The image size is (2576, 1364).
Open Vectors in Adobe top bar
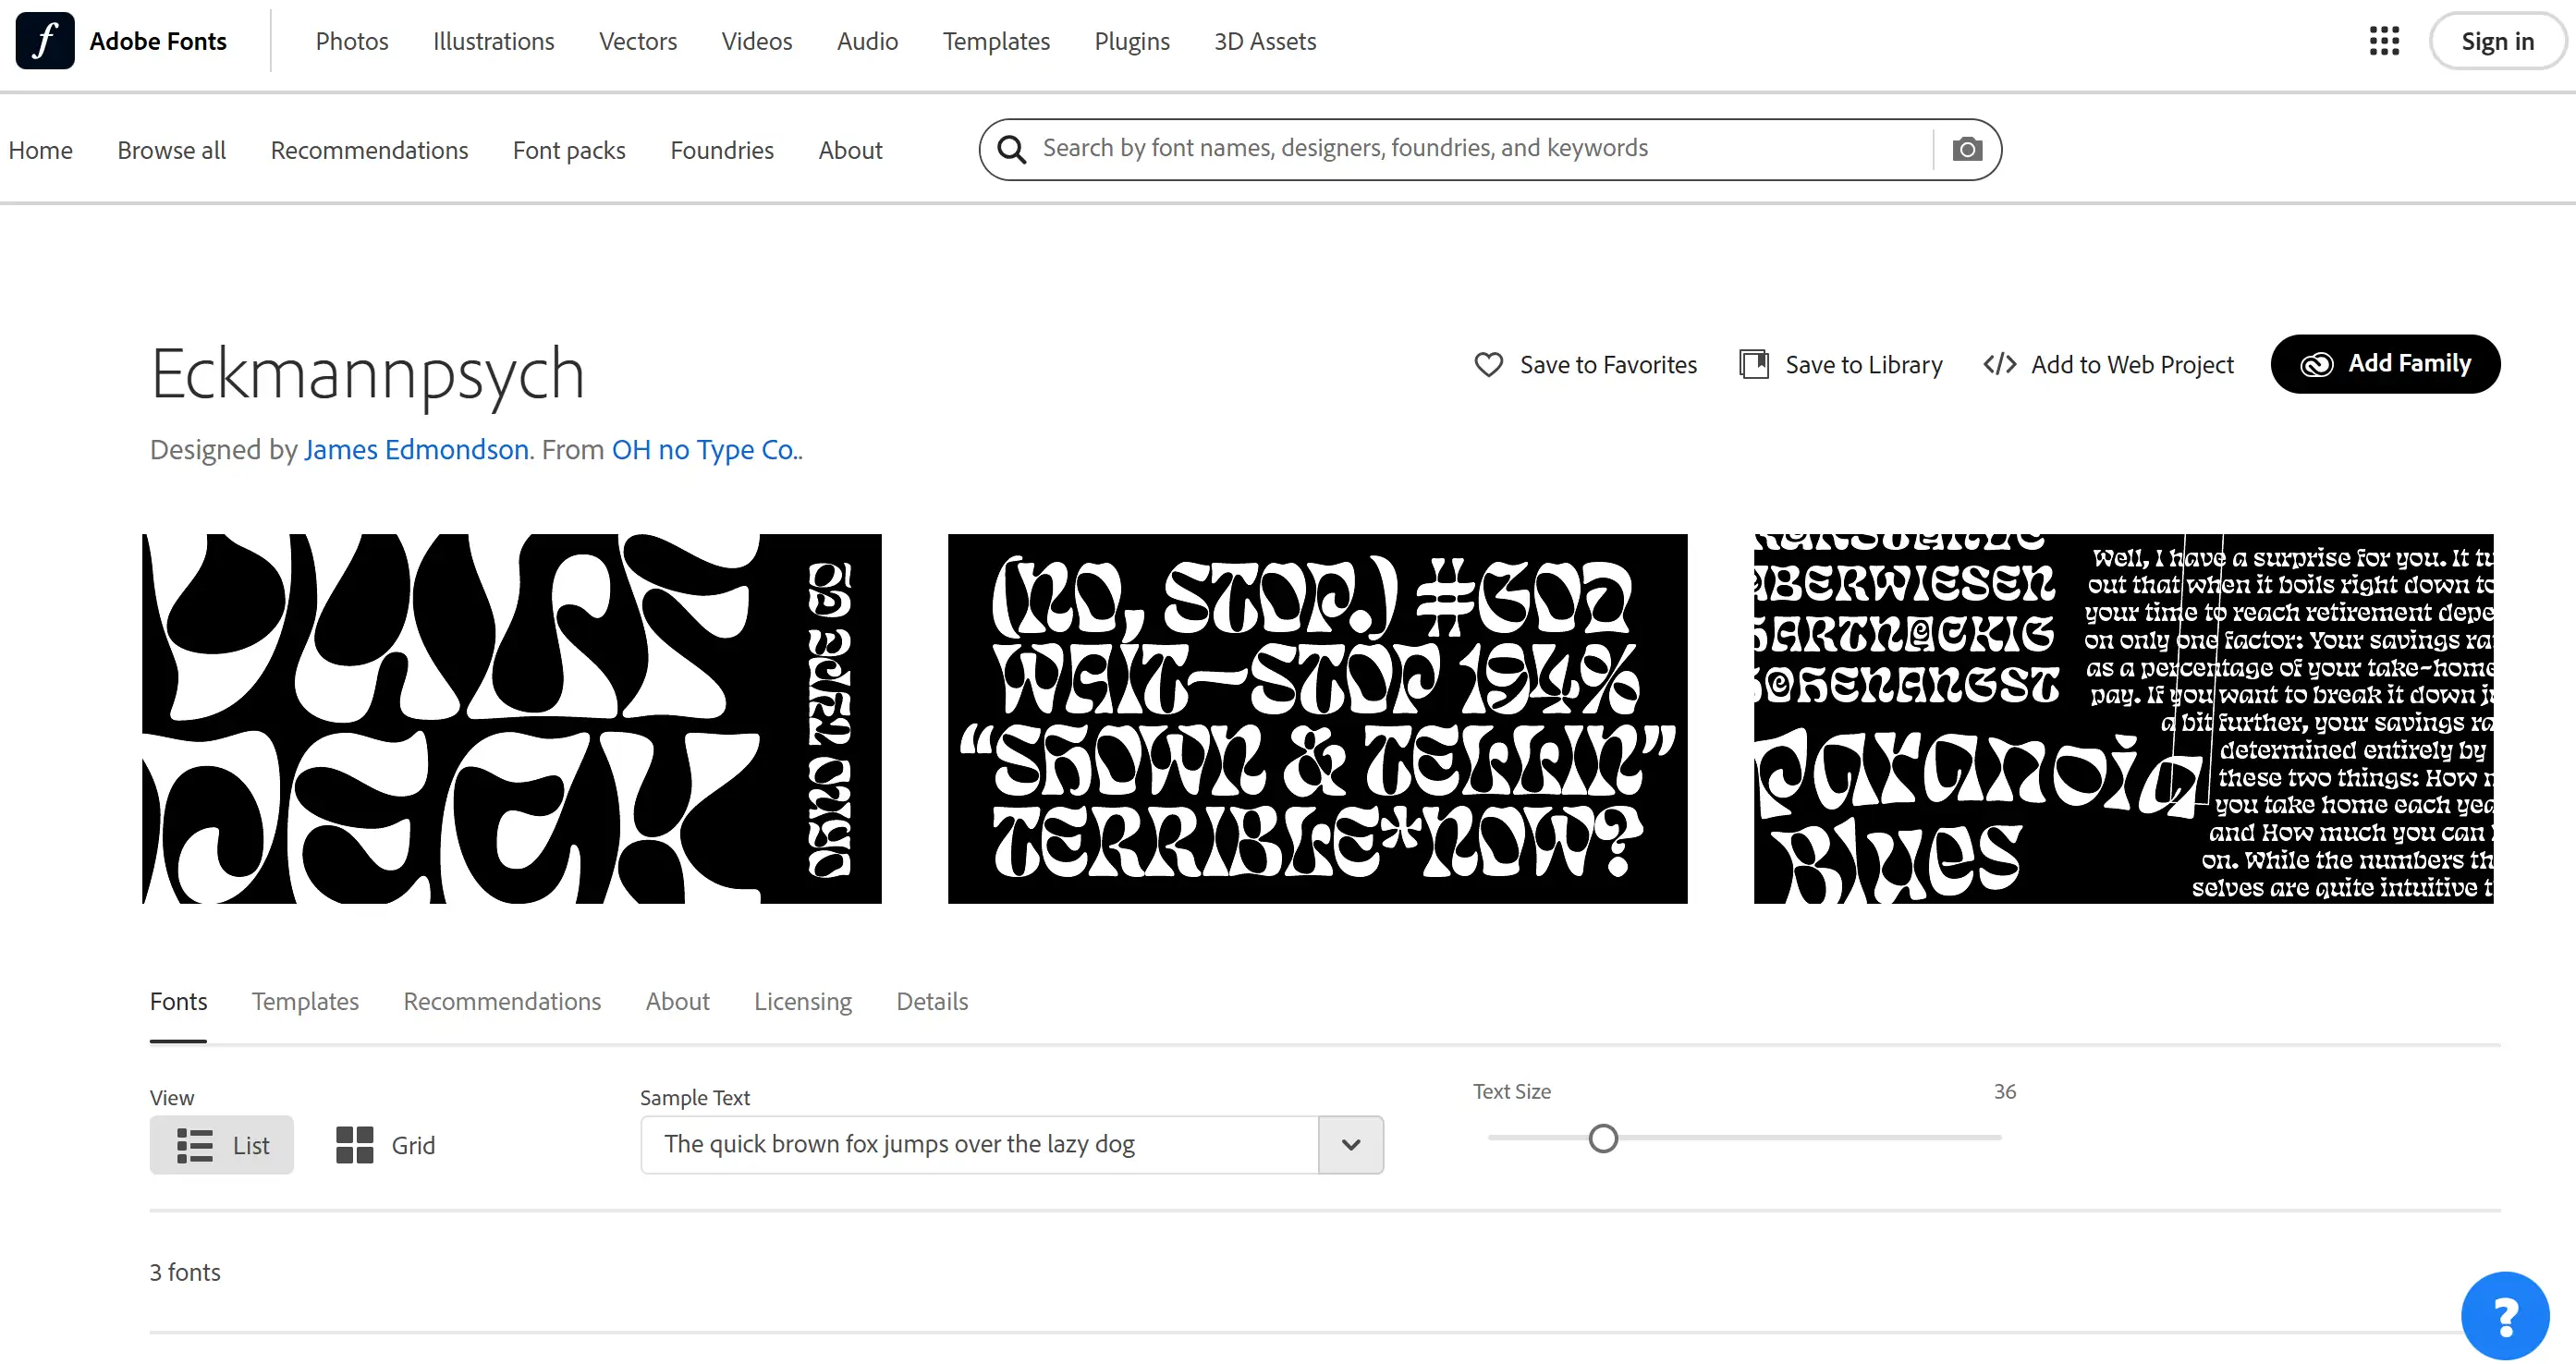(x=638, y=41)
